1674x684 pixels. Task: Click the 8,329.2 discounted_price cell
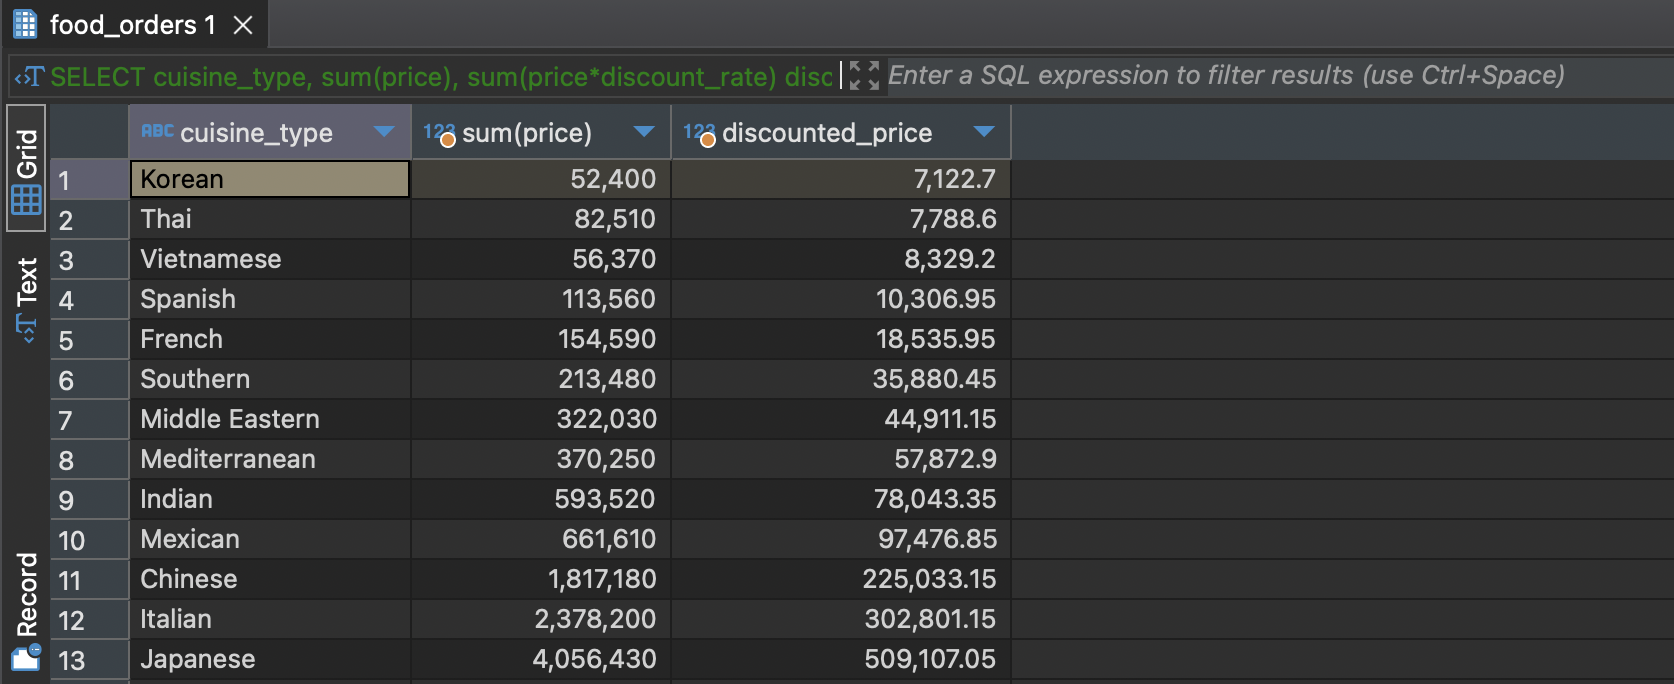(x=841, y=259)
